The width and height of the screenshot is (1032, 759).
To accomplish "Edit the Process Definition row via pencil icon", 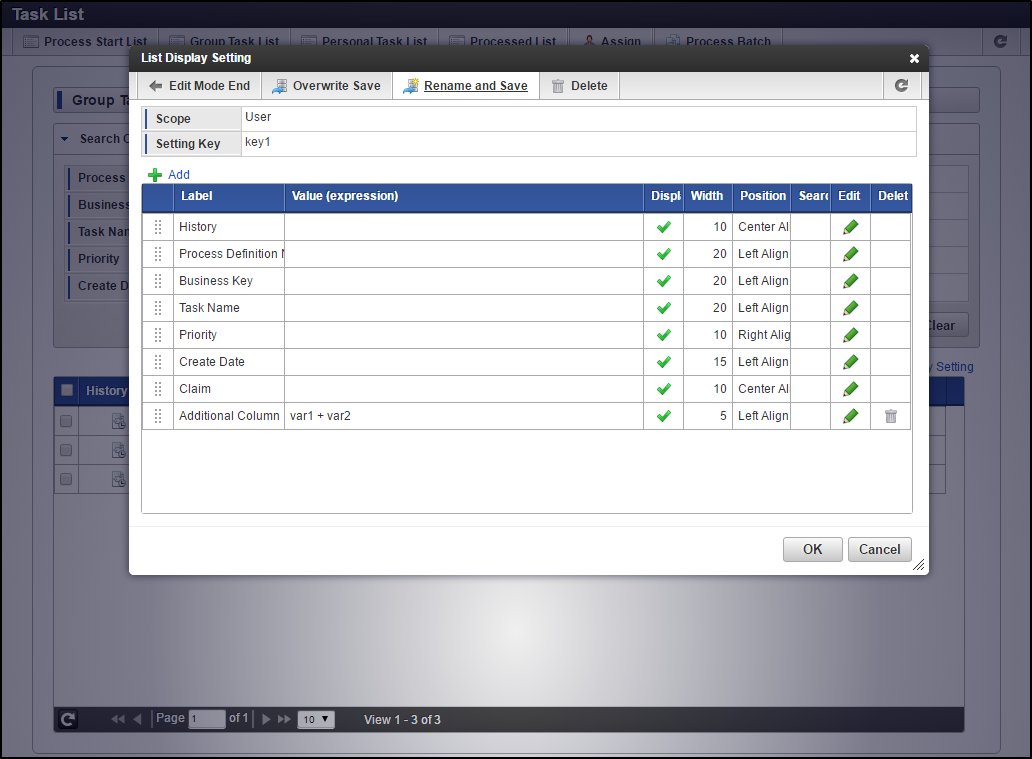I will pos(850,254).
